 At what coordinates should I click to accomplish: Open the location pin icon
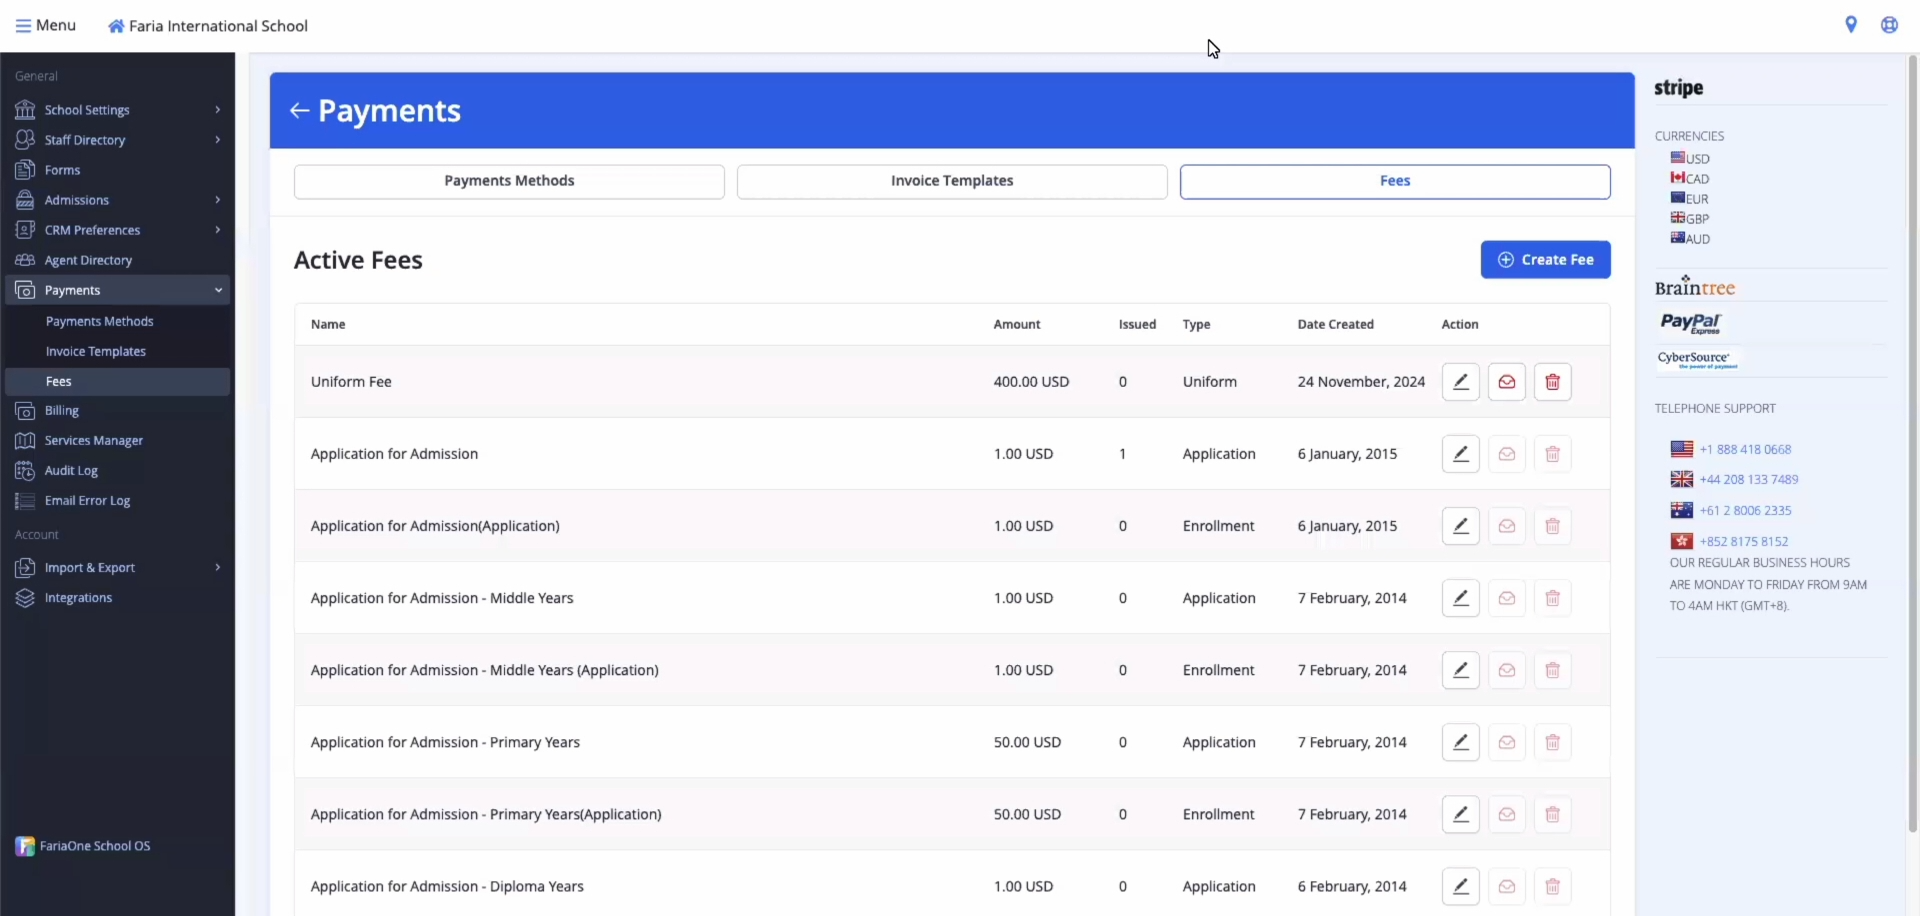(x=1851, y=25)
